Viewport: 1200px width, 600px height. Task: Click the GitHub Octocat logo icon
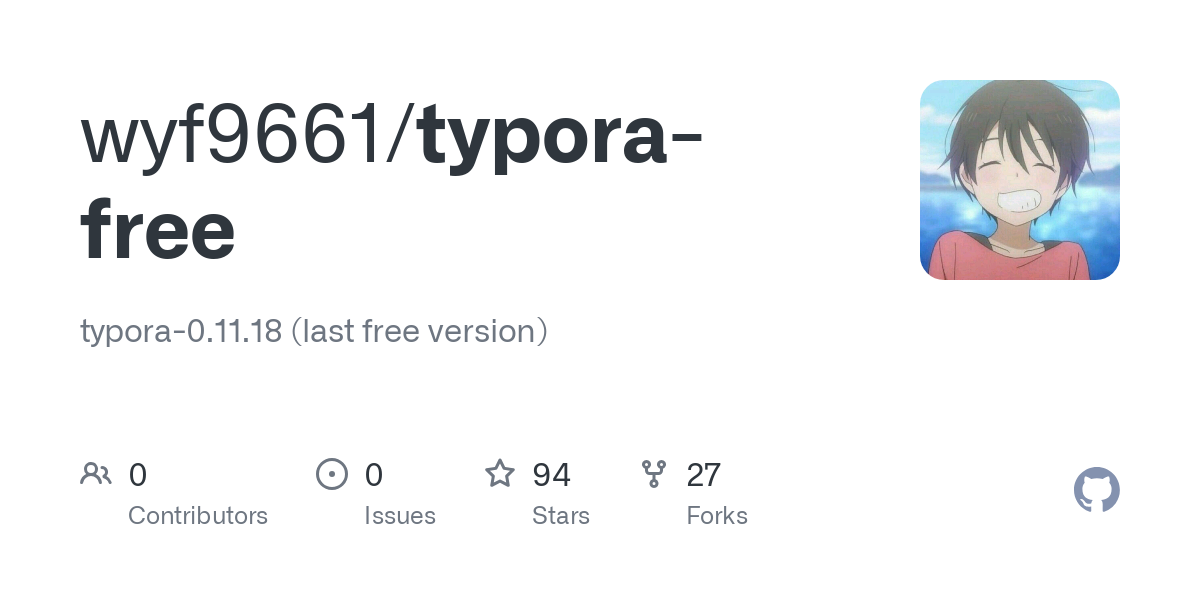[1096, 491]
